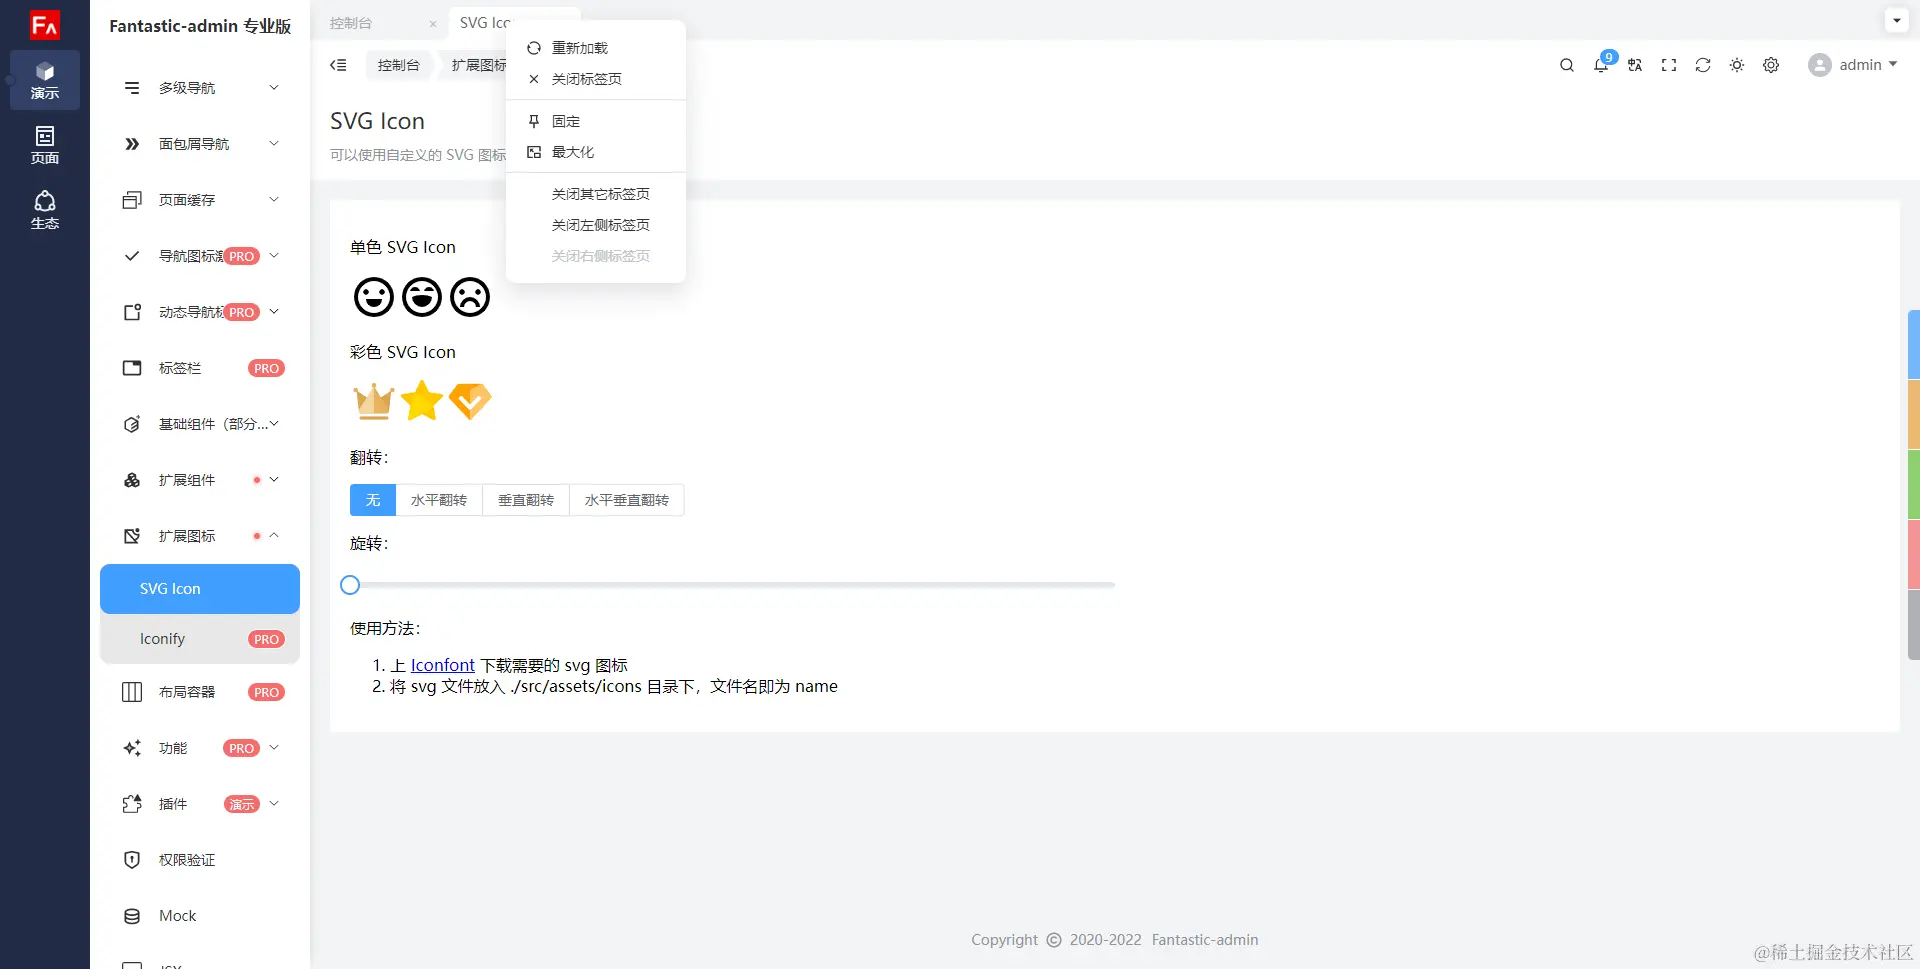The width and height of the screenshot is (1920, 969).
Task: Toggle fullscreen mode icon
Action: (1669, 65)
